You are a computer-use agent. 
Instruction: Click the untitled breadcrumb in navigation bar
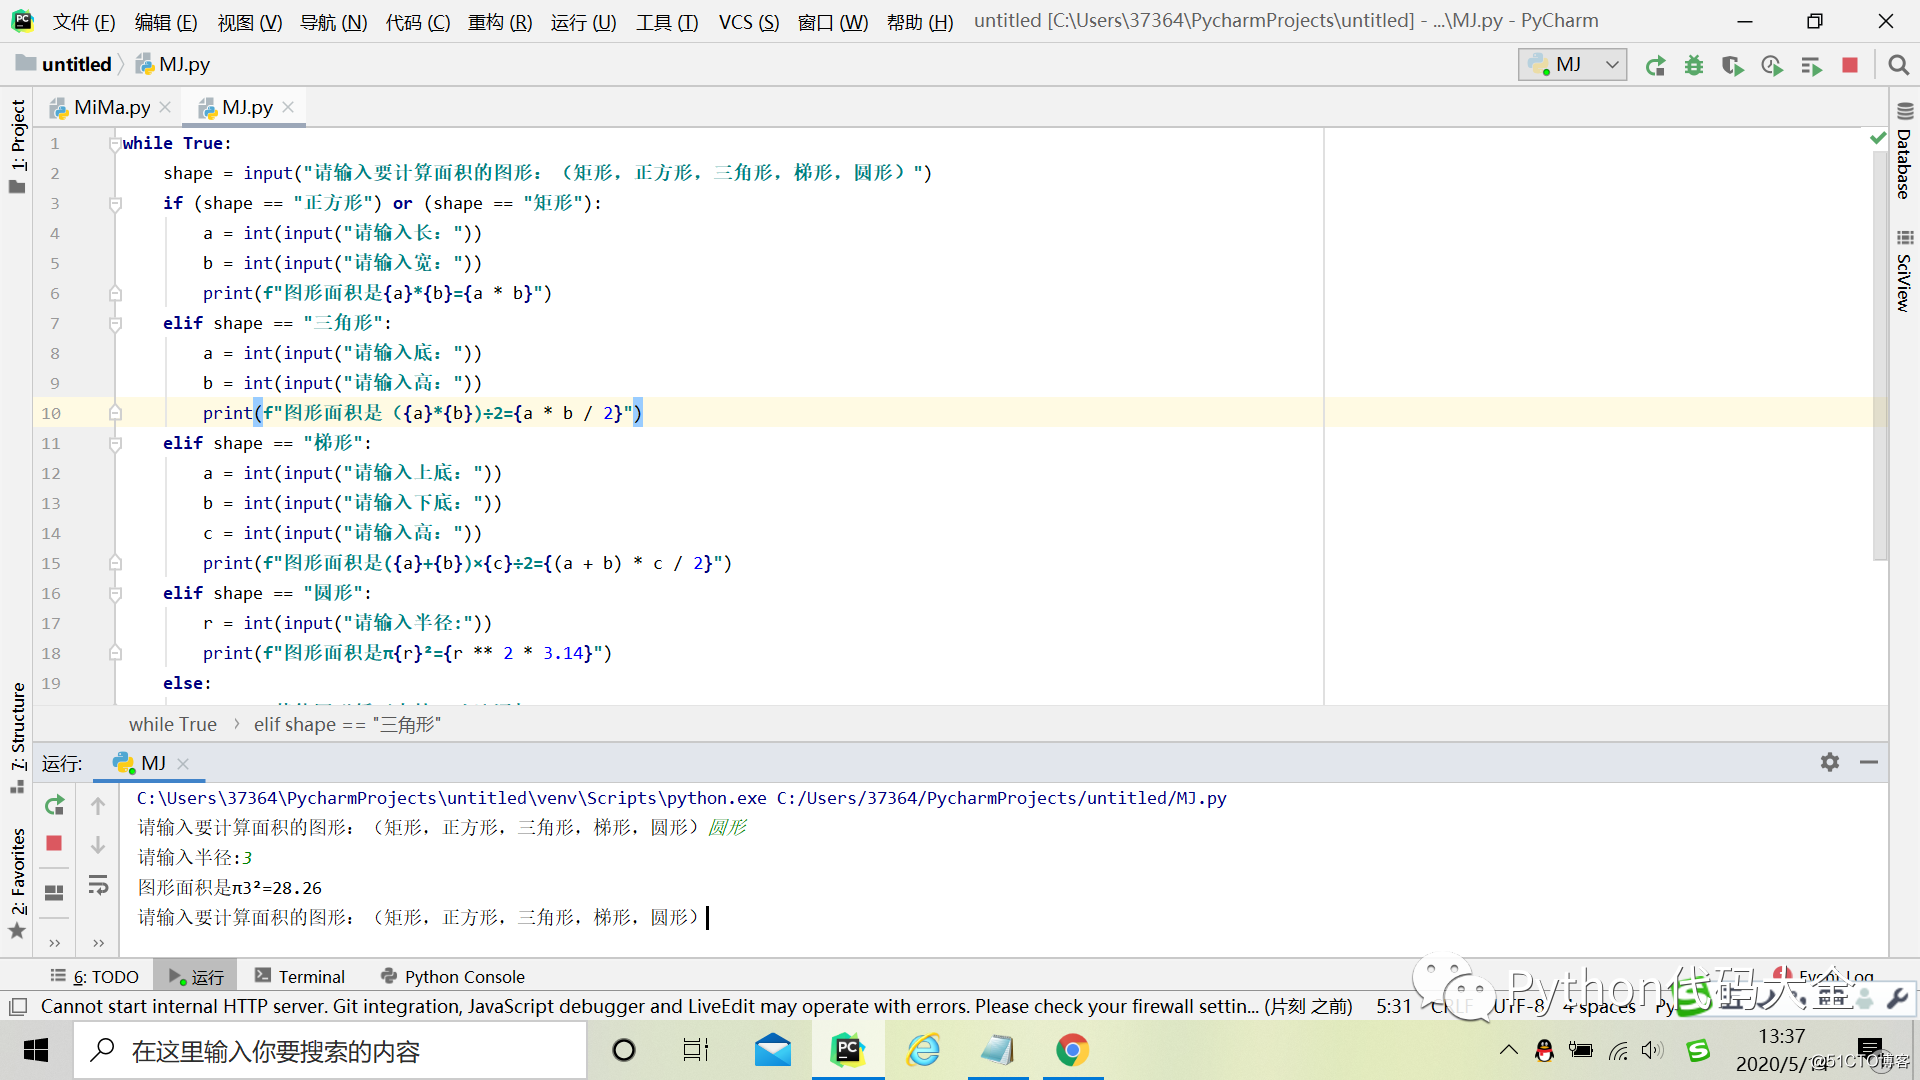pos(64,65)
